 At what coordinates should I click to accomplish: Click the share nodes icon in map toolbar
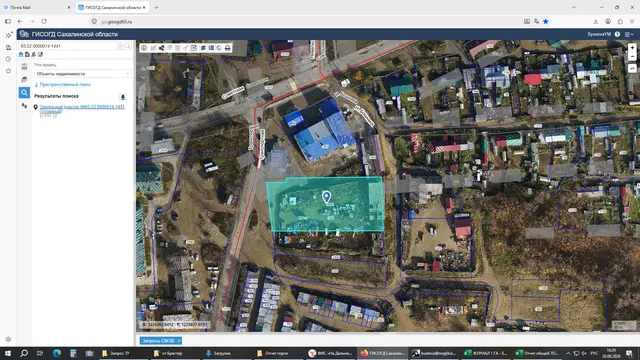[x=161, y=48]
